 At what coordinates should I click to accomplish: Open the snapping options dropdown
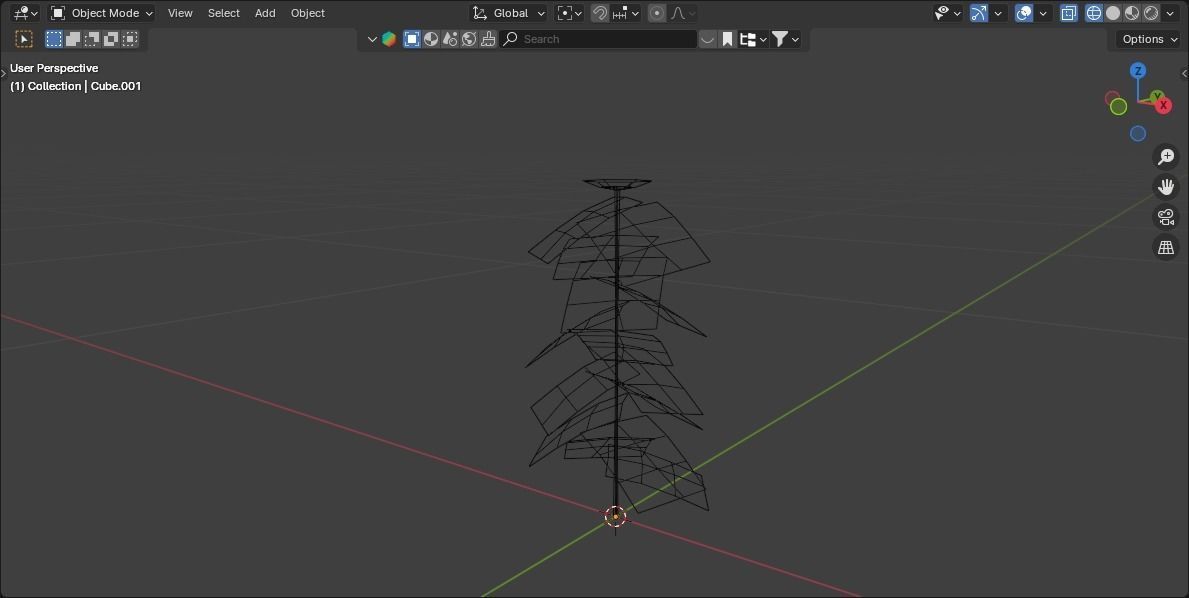626,13
